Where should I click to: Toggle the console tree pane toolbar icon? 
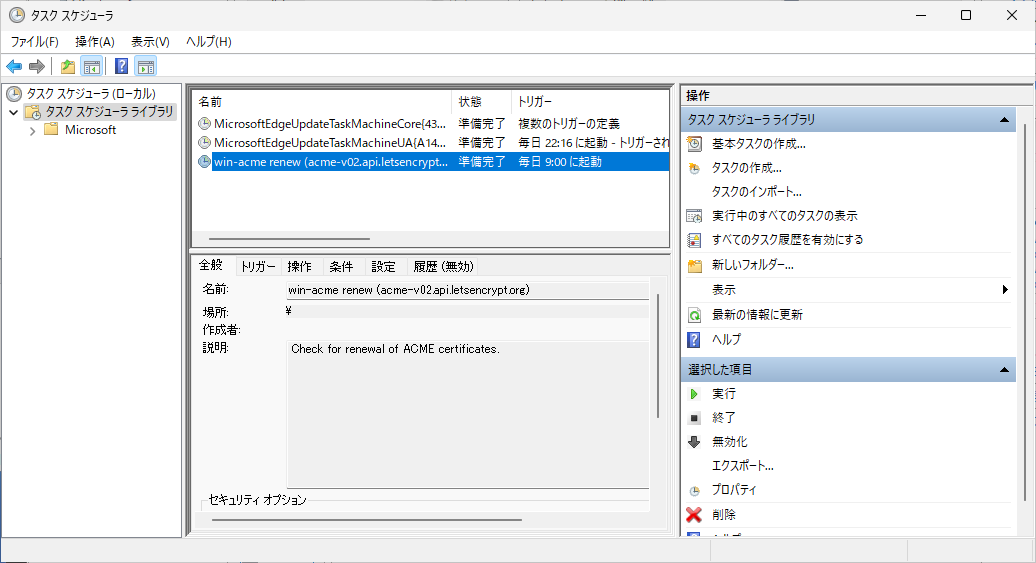92,66
